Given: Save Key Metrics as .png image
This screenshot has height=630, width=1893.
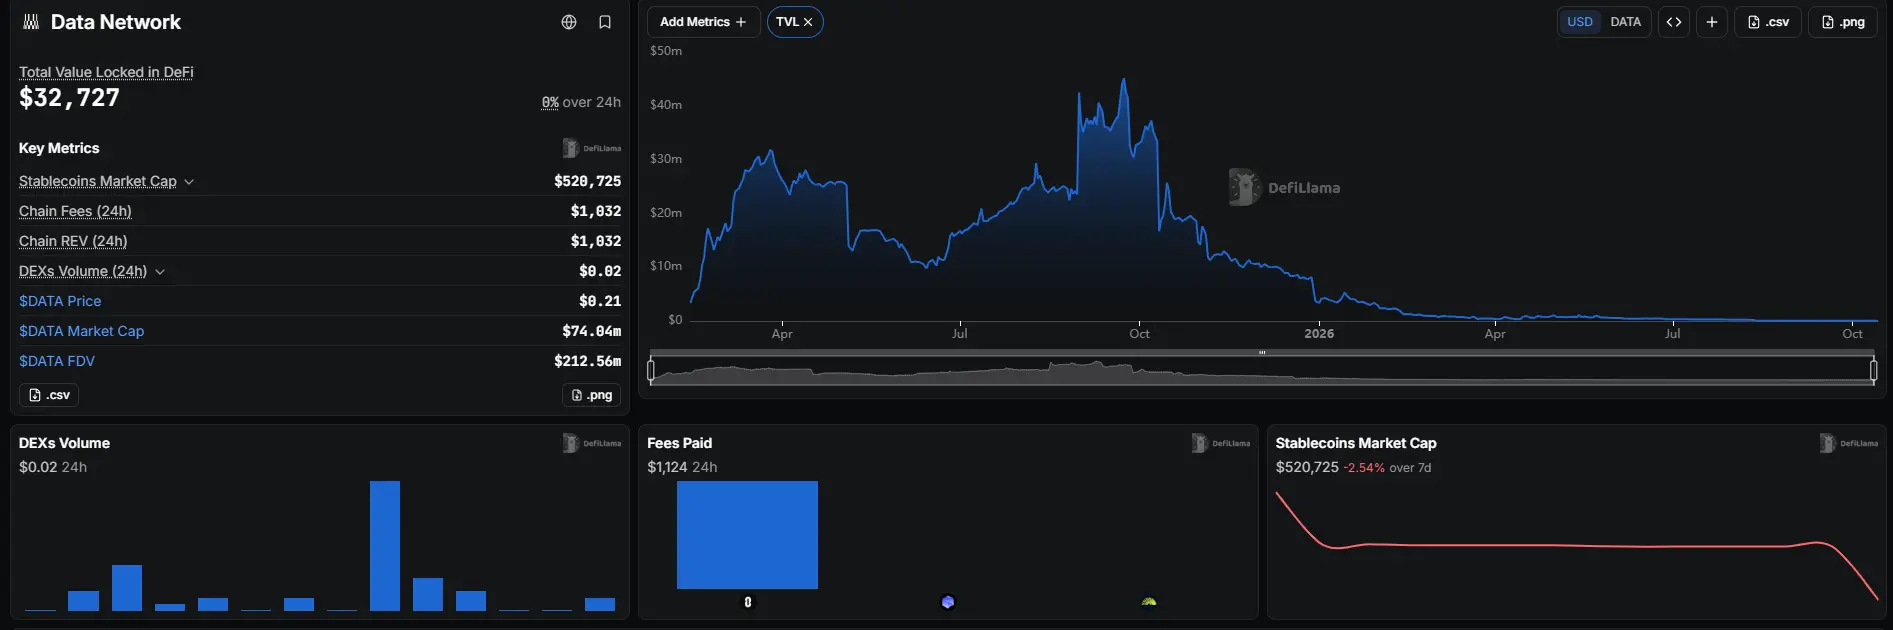Looking at the screenshot, I should point(592,395).
